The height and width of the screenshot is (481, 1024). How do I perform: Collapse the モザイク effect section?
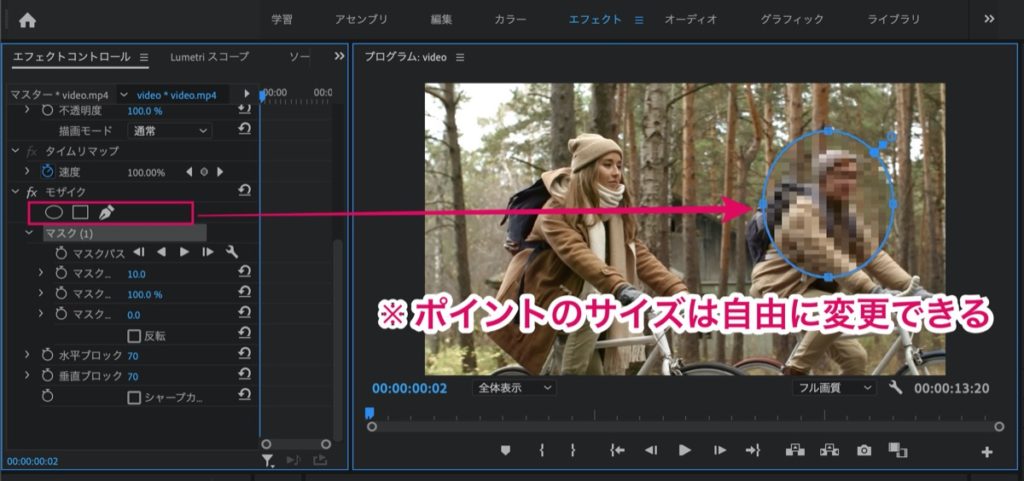tap(16, 192)
